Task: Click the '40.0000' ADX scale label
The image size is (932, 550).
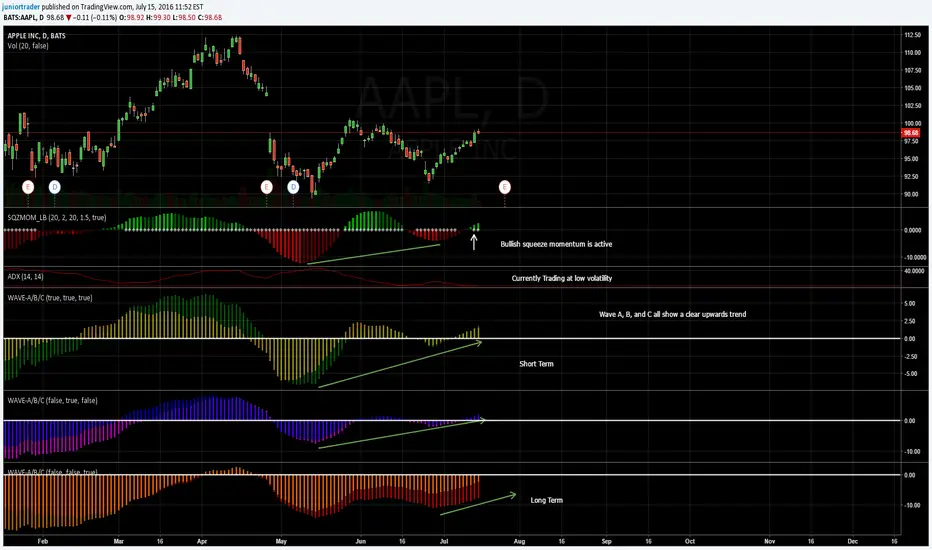Action: [x=914, y=271]
